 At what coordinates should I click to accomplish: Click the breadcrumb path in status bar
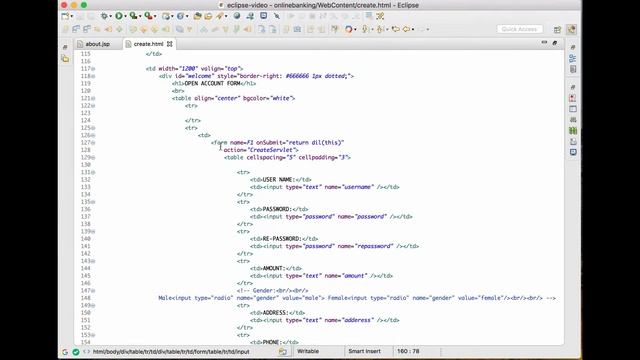tap(171, 351)
